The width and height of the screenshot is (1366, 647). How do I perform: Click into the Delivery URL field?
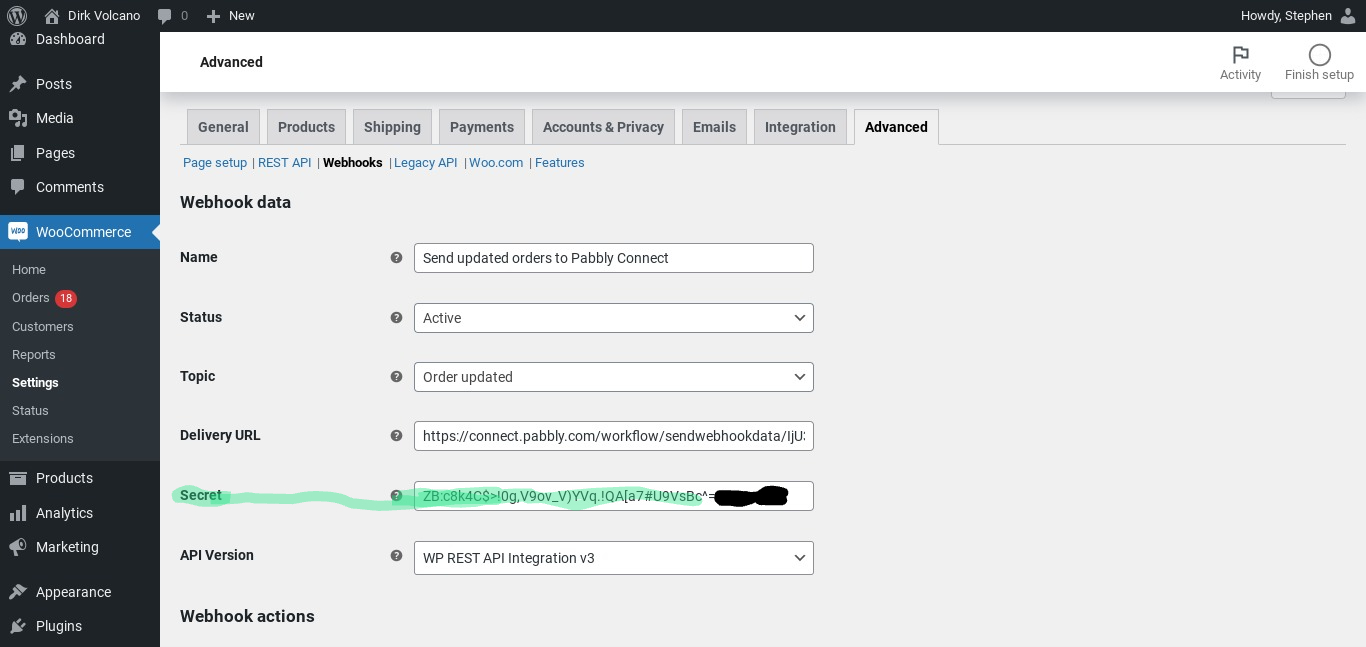(x=614, y=436)
